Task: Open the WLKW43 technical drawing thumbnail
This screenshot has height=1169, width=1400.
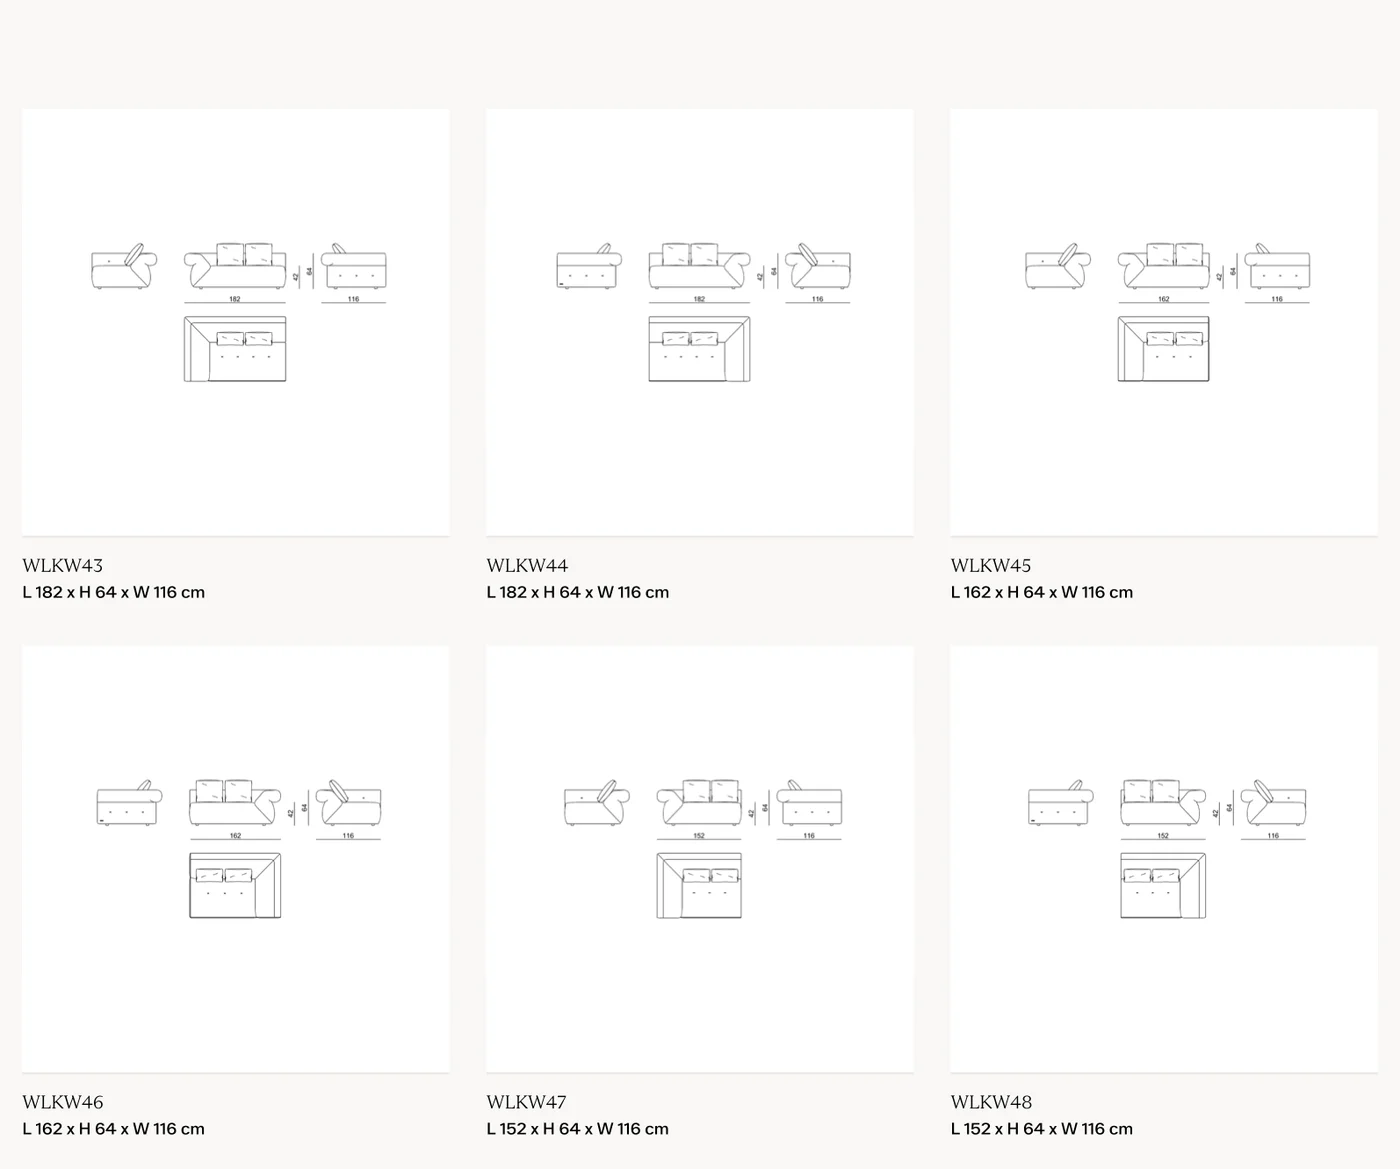Action: tap(236, 322)
